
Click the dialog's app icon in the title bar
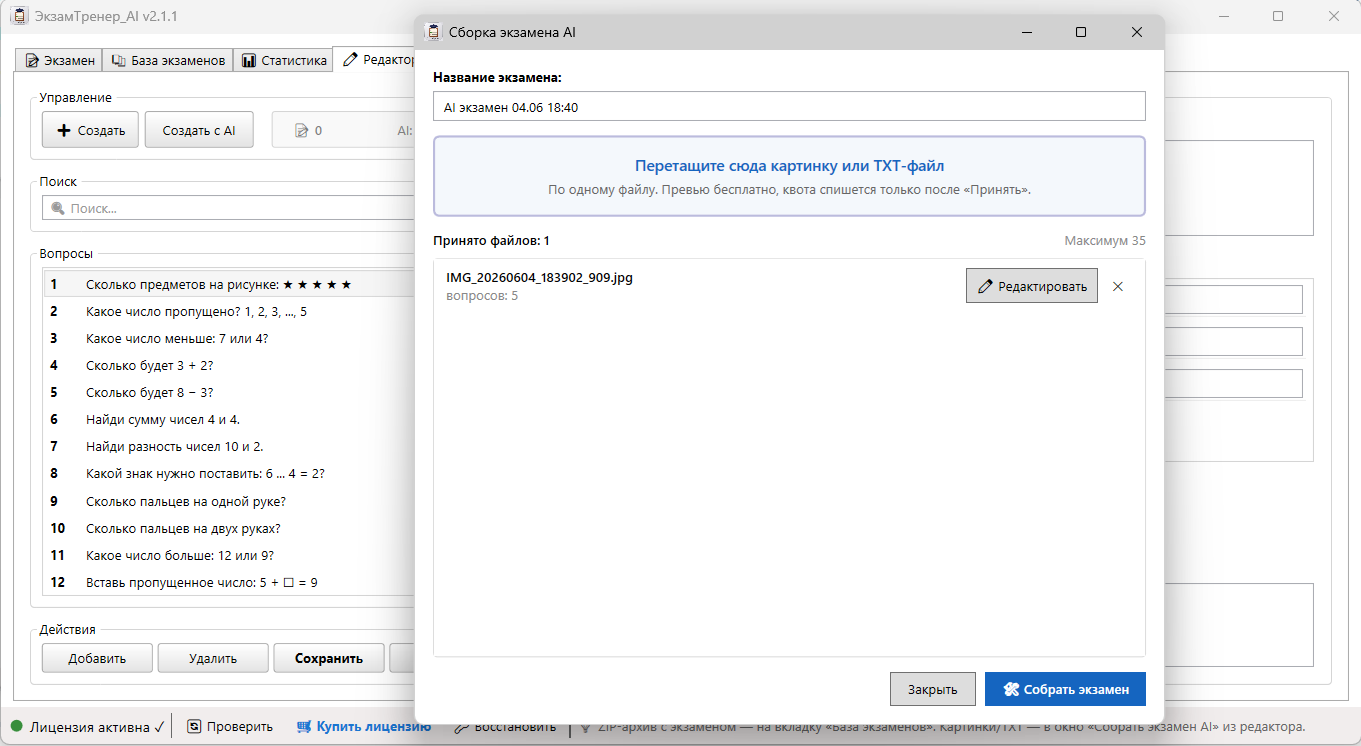coord(433,32)
